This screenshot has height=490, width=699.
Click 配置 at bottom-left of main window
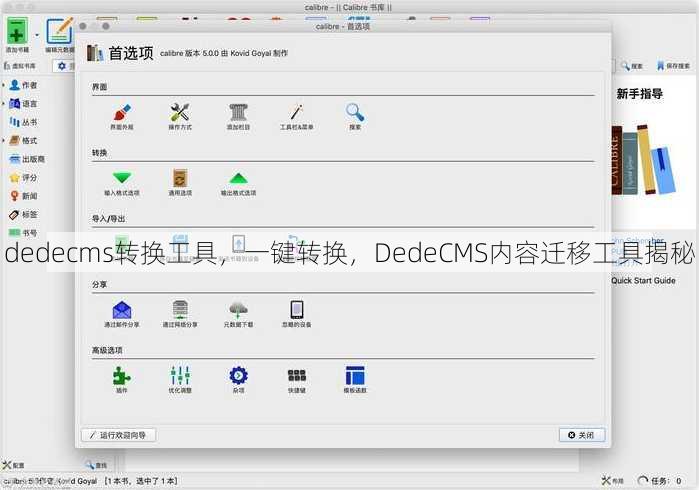[13, 465]
